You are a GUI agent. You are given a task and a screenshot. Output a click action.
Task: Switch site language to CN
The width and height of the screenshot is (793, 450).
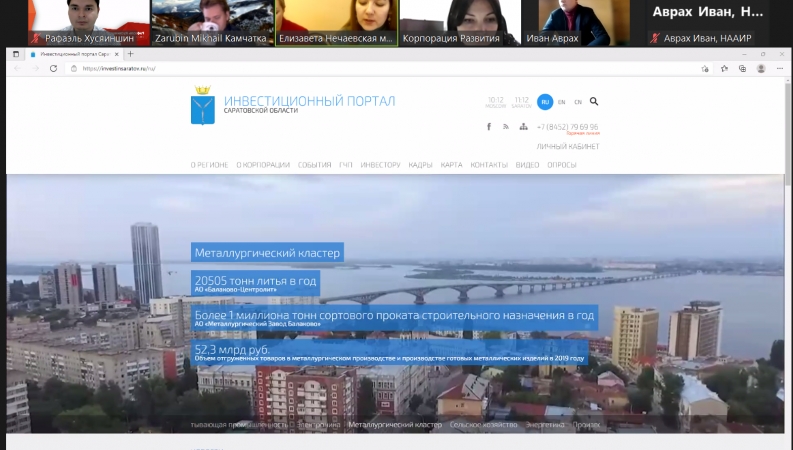point(578,102)
